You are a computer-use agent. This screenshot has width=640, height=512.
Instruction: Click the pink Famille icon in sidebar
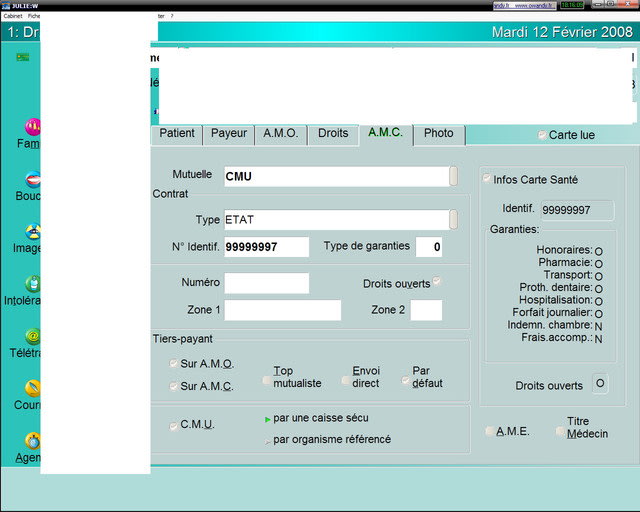point(32,127)
